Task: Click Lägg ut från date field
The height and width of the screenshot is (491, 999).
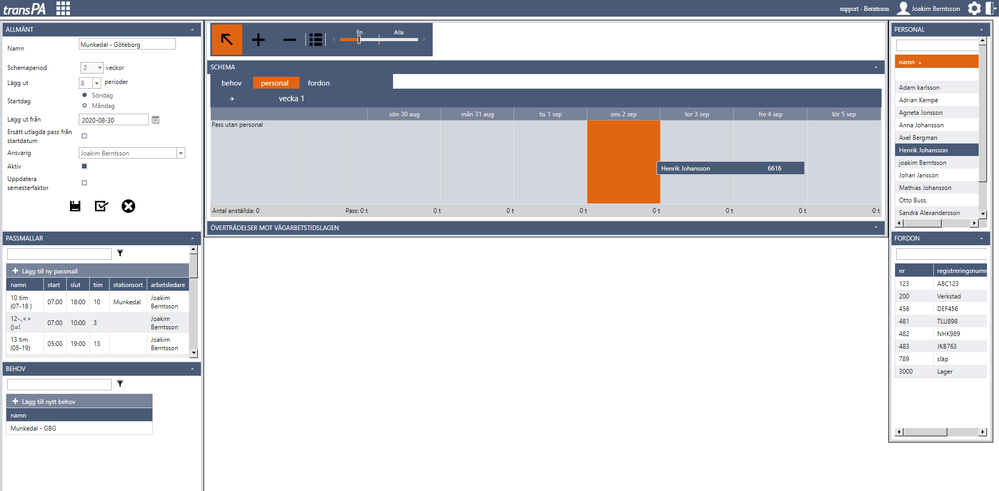Action: click(113, 120)
